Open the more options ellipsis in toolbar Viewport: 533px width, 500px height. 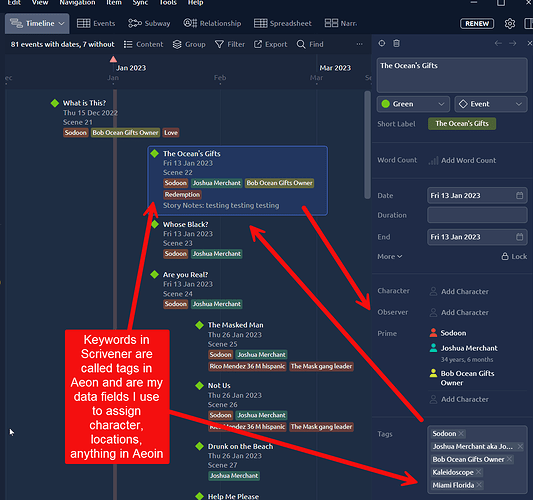click(x=359, y=44)
